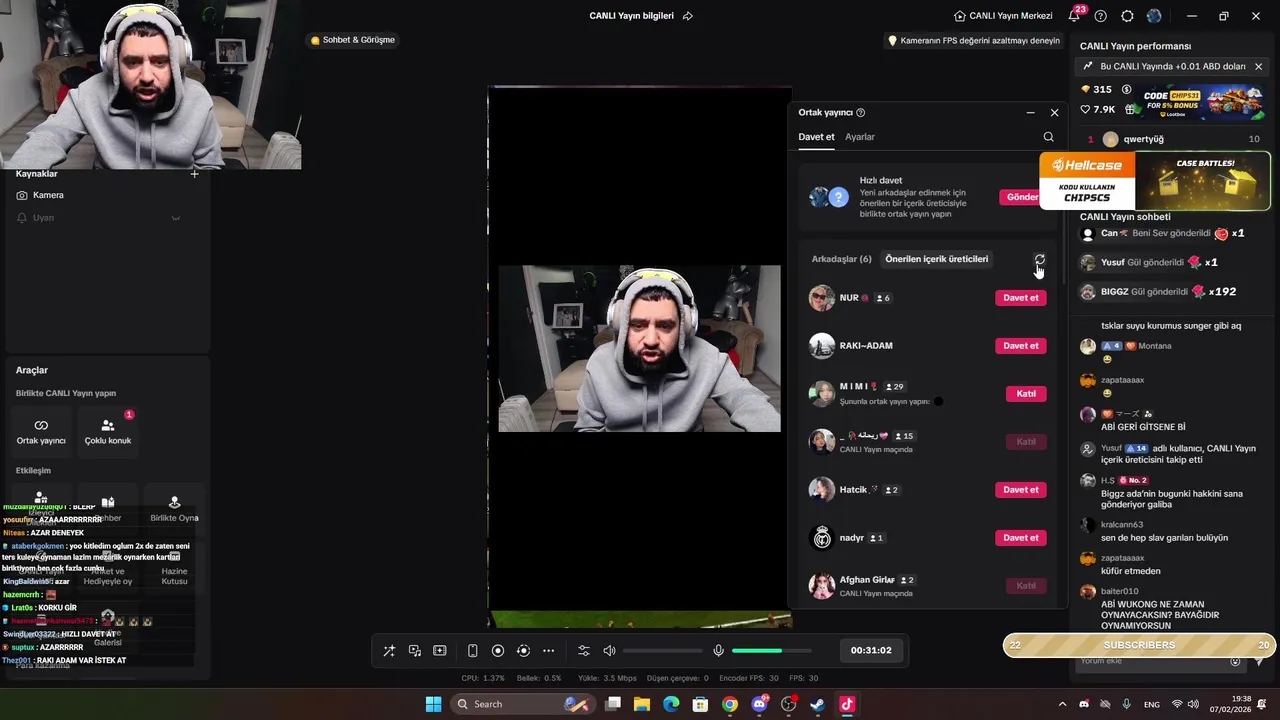Open the notifications bell
The height and width of the screenshot is (720, 1280).
pyautogui.click(x=1074, y=16)
